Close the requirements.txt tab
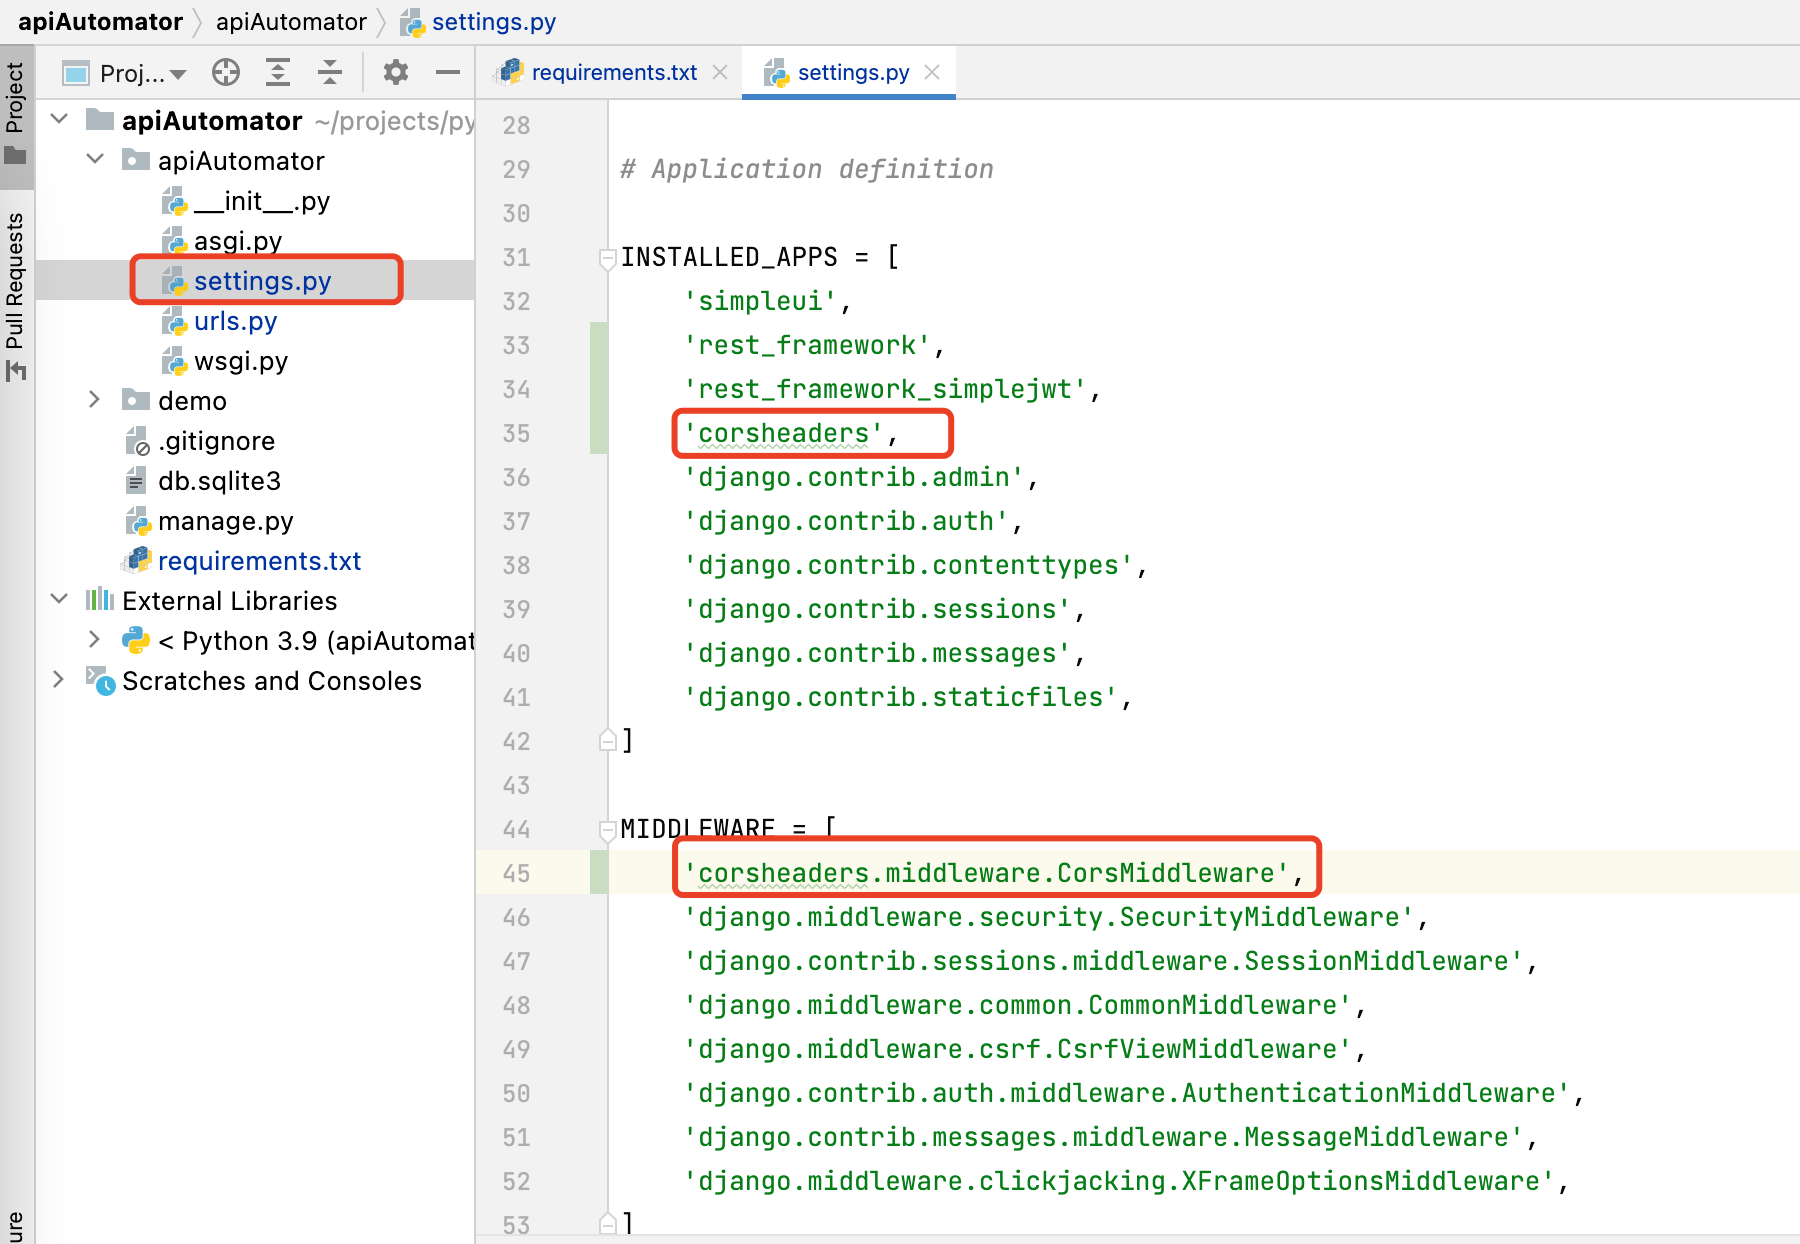 pyautogui.click(x=720, y=72)
